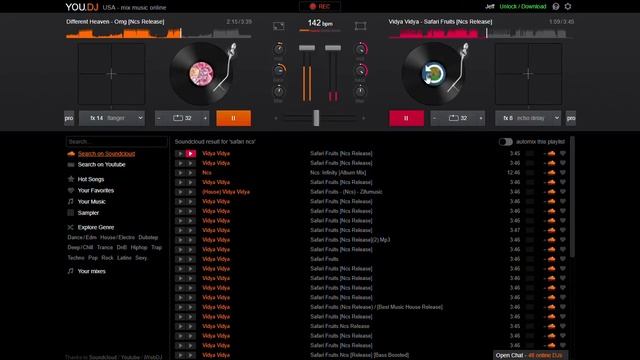Click the help headset icon
The height and width of the screenshot is (360, 640).
coord(556,6)
